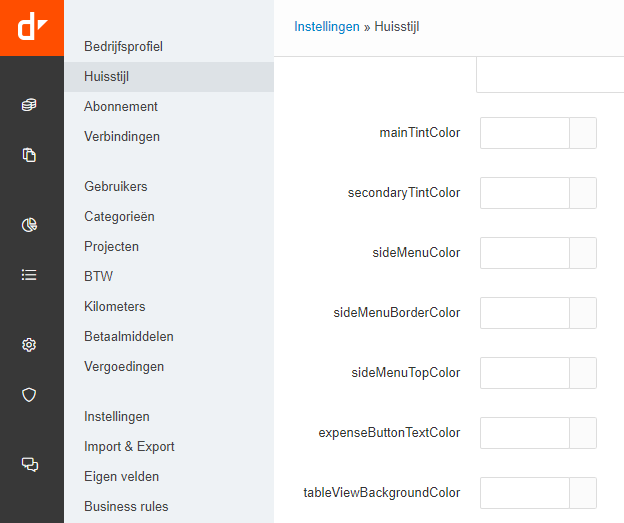Click the sideMenuColor text field
624x523 pixels.
(x=525, y=253)
